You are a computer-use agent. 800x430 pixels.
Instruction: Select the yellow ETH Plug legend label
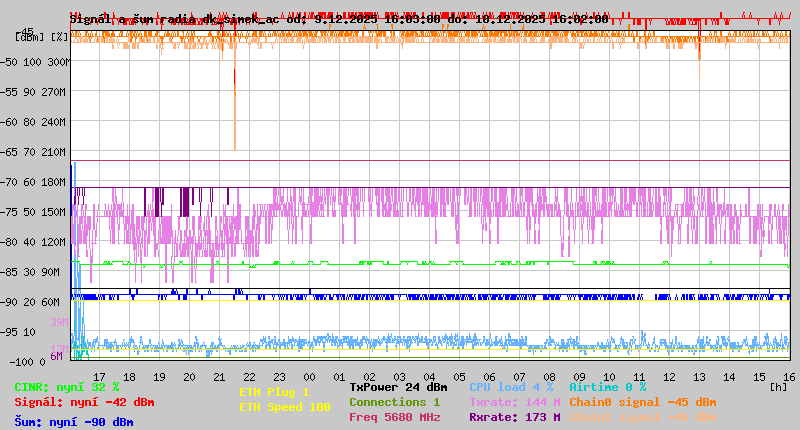274,392
